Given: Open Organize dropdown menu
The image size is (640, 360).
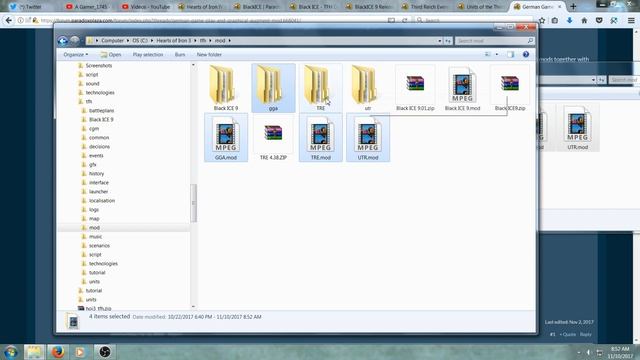Looking at the screenshot, I should coord(76,54).
